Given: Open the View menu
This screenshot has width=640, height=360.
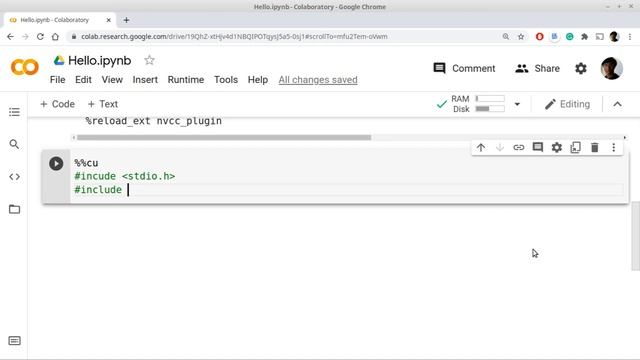Looking at the screenshot, I should click(x=112, y=80).
